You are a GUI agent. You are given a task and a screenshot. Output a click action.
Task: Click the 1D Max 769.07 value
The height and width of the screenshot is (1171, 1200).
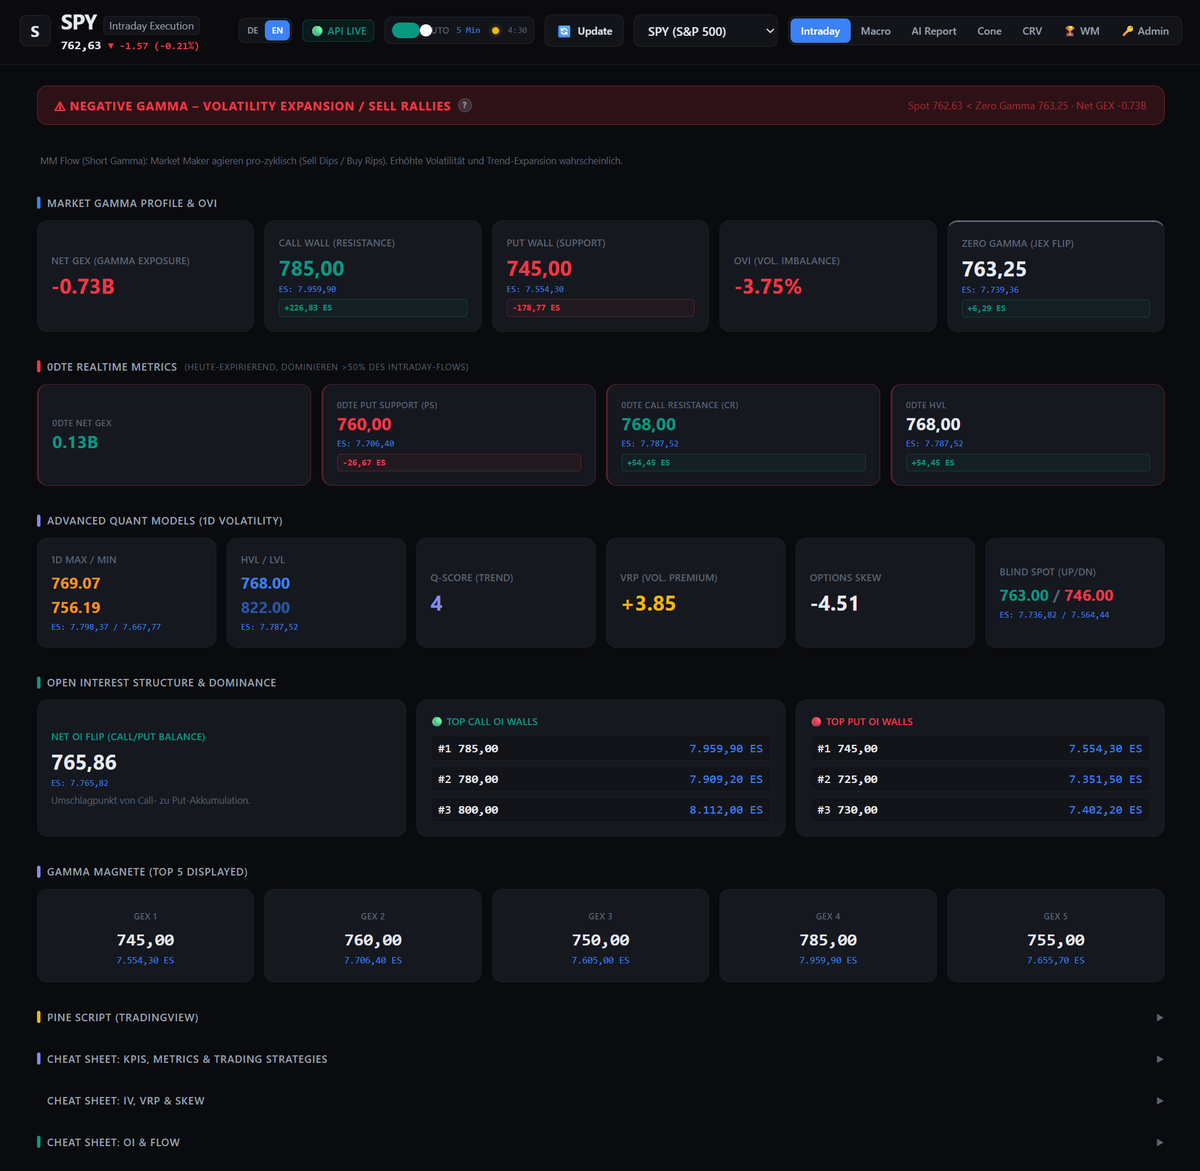click(76, 583)
